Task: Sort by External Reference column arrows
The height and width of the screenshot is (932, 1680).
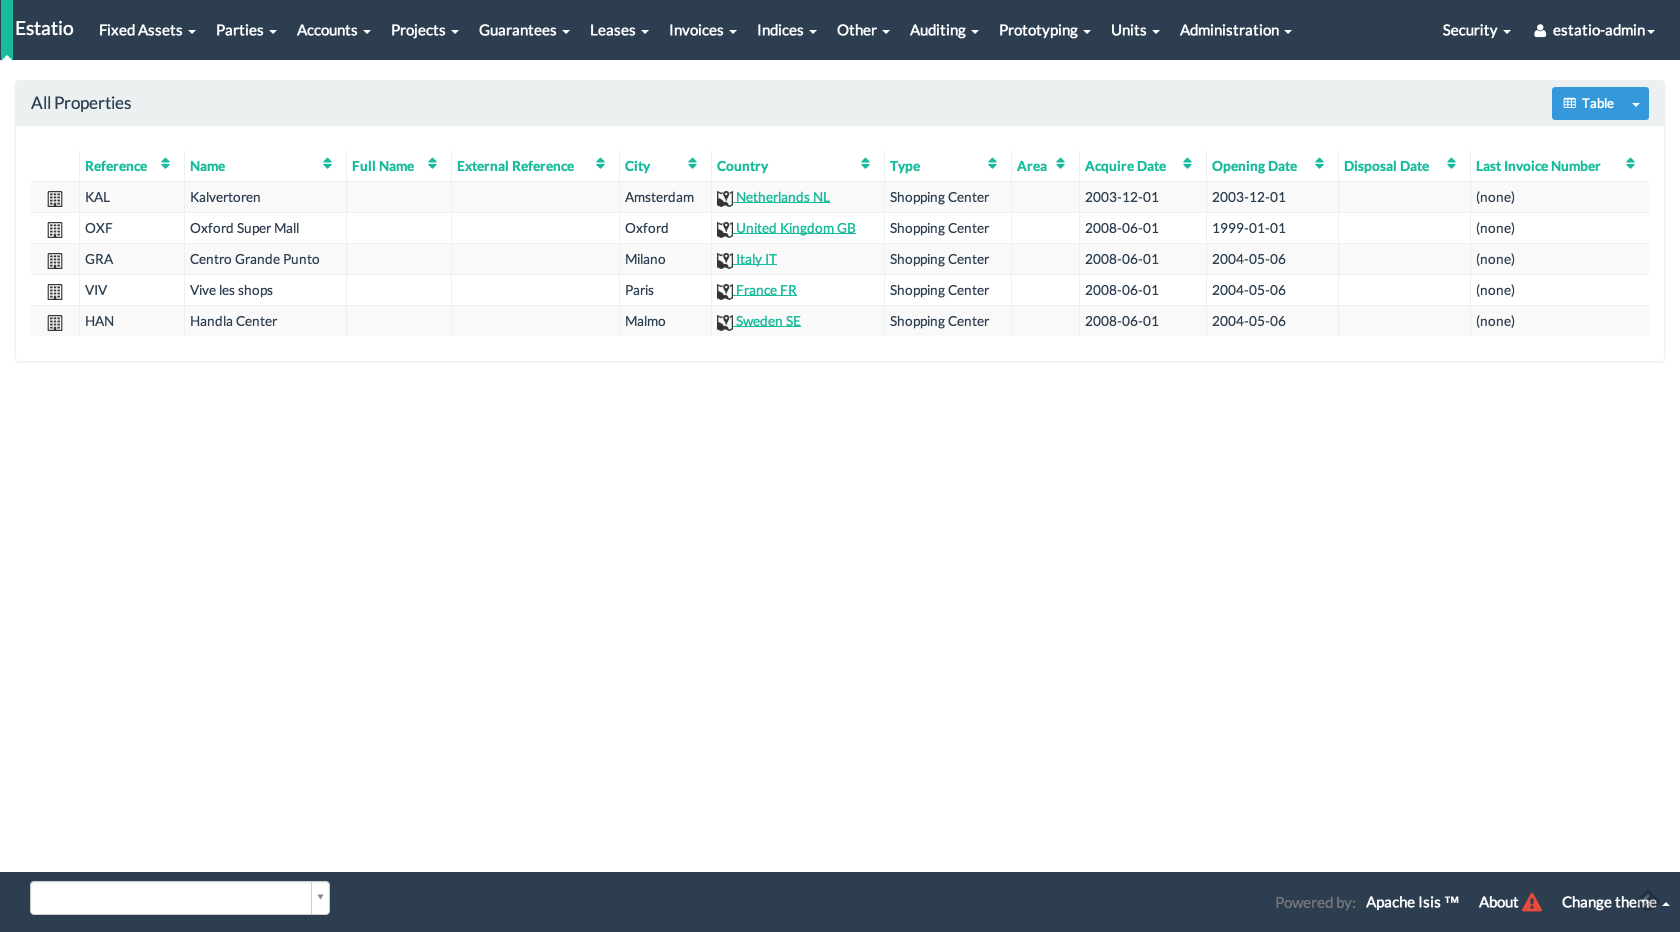Action: [x=600, y=164]
